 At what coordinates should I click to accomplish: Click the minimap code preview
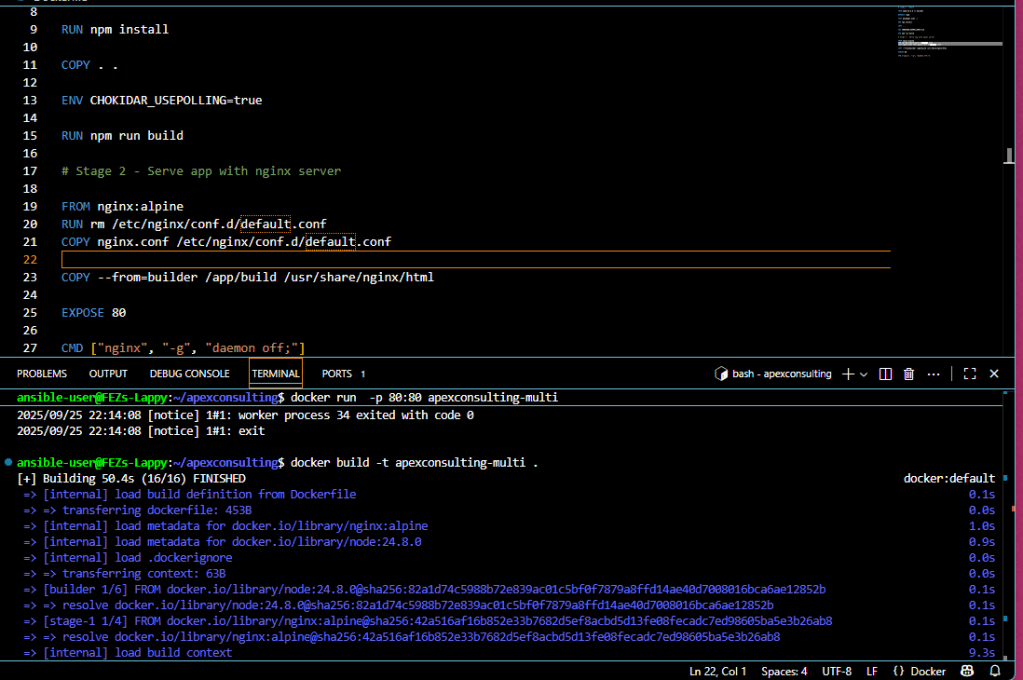pos(948,32)
